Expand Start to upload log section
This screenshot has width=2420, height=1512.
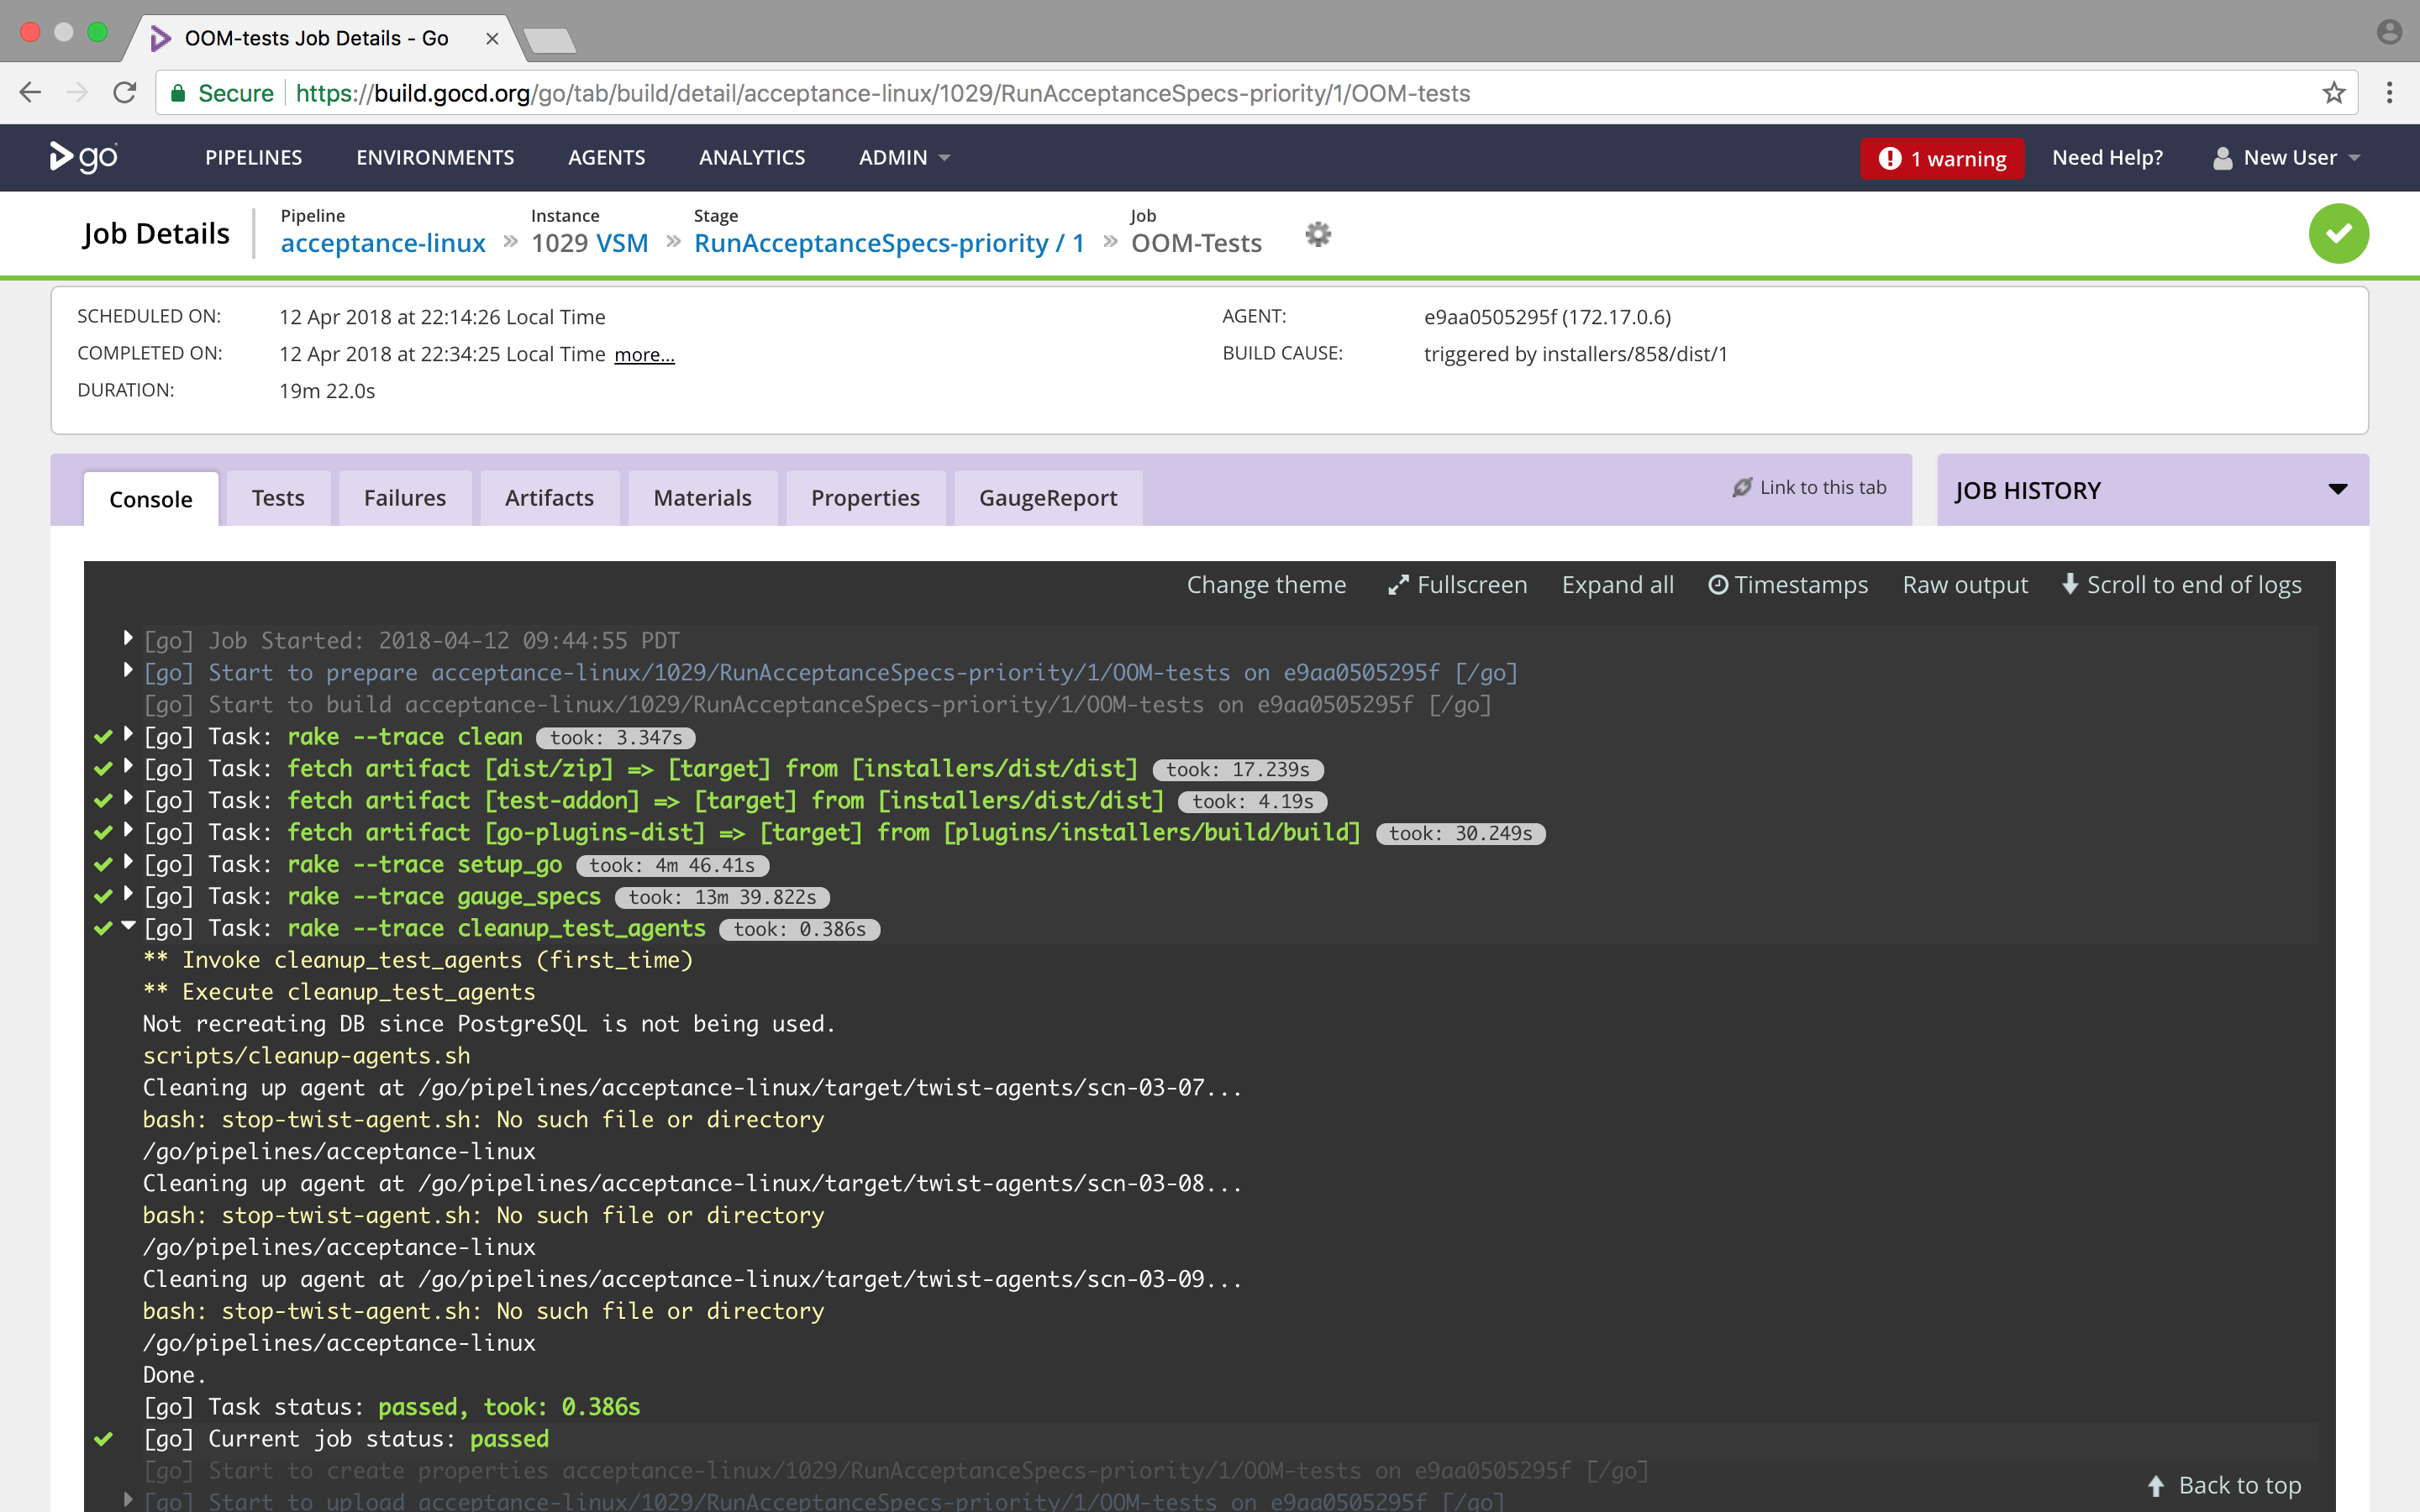pos(128,1499)
